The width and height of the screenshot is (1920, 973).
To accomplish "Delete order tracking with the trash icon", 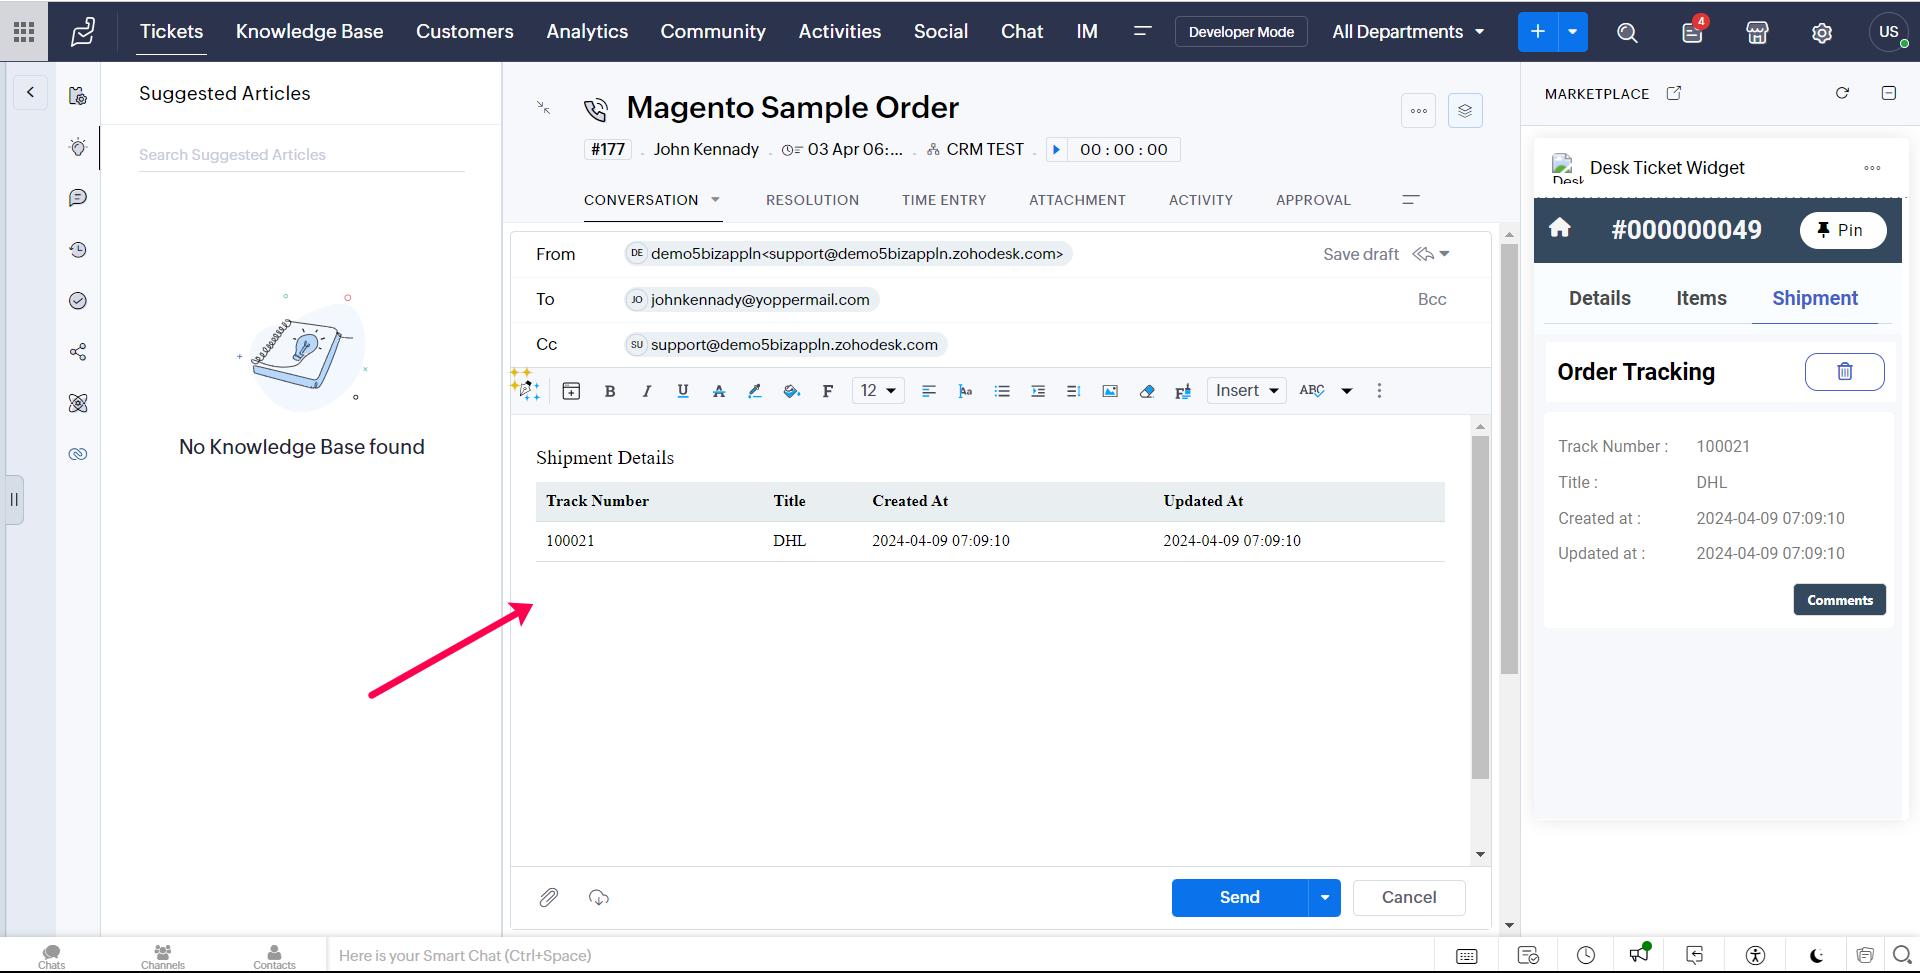I will pyautogui.click(x=1844, y=372).
